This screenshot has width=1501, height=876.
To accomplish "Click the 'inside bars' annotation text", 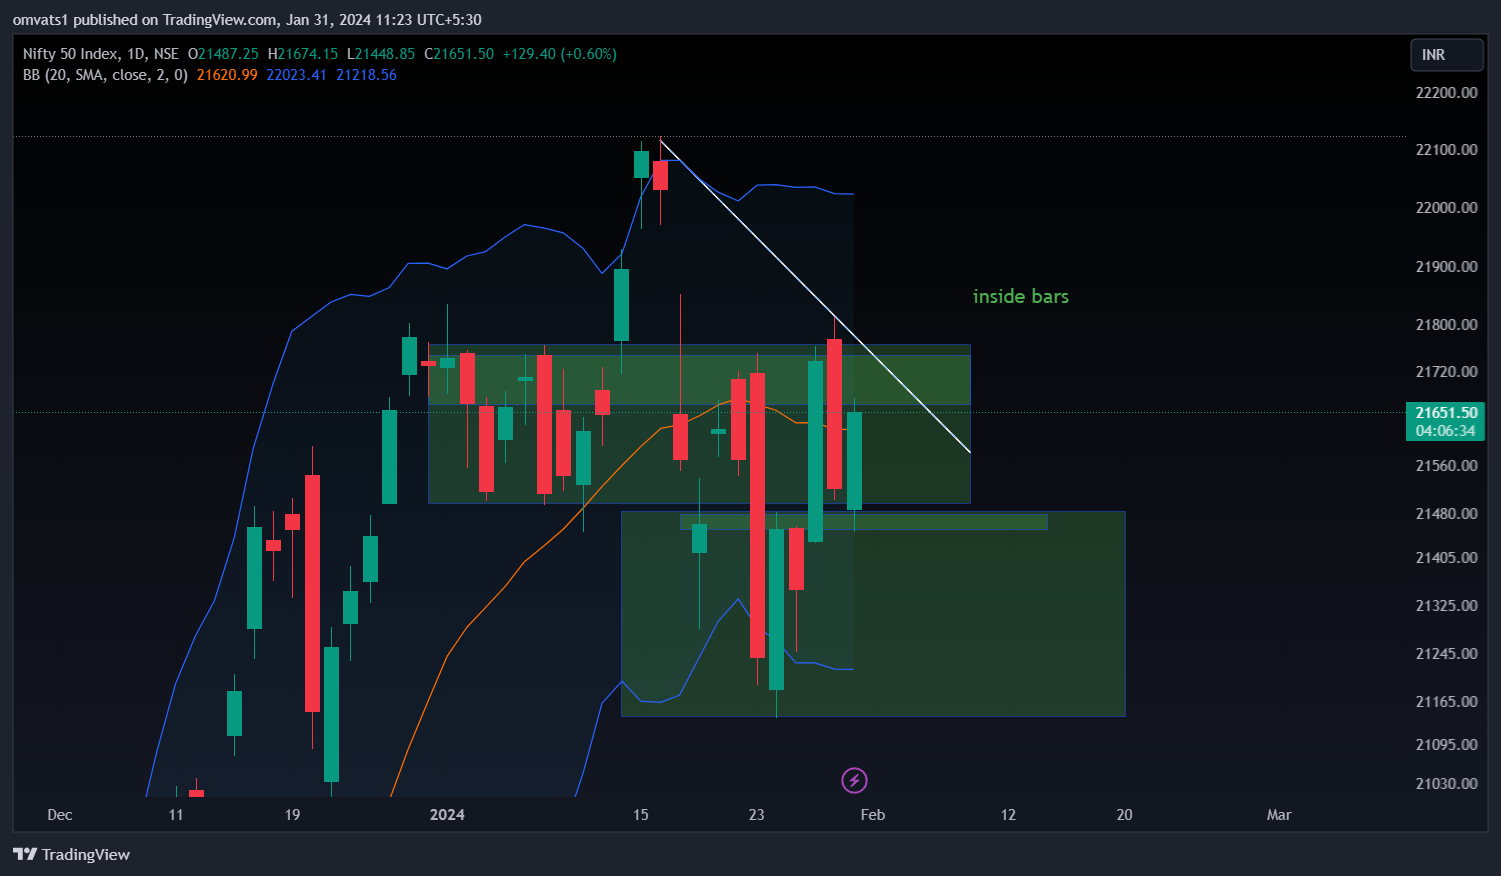I will click(x=1021, y=296).
